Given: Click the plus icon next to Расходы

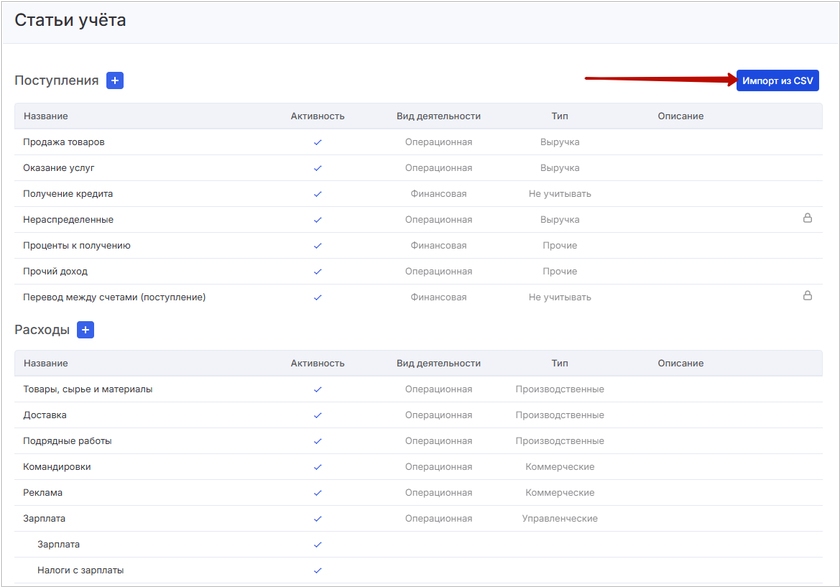Looking at the screenshot, I should pos(85,330).
